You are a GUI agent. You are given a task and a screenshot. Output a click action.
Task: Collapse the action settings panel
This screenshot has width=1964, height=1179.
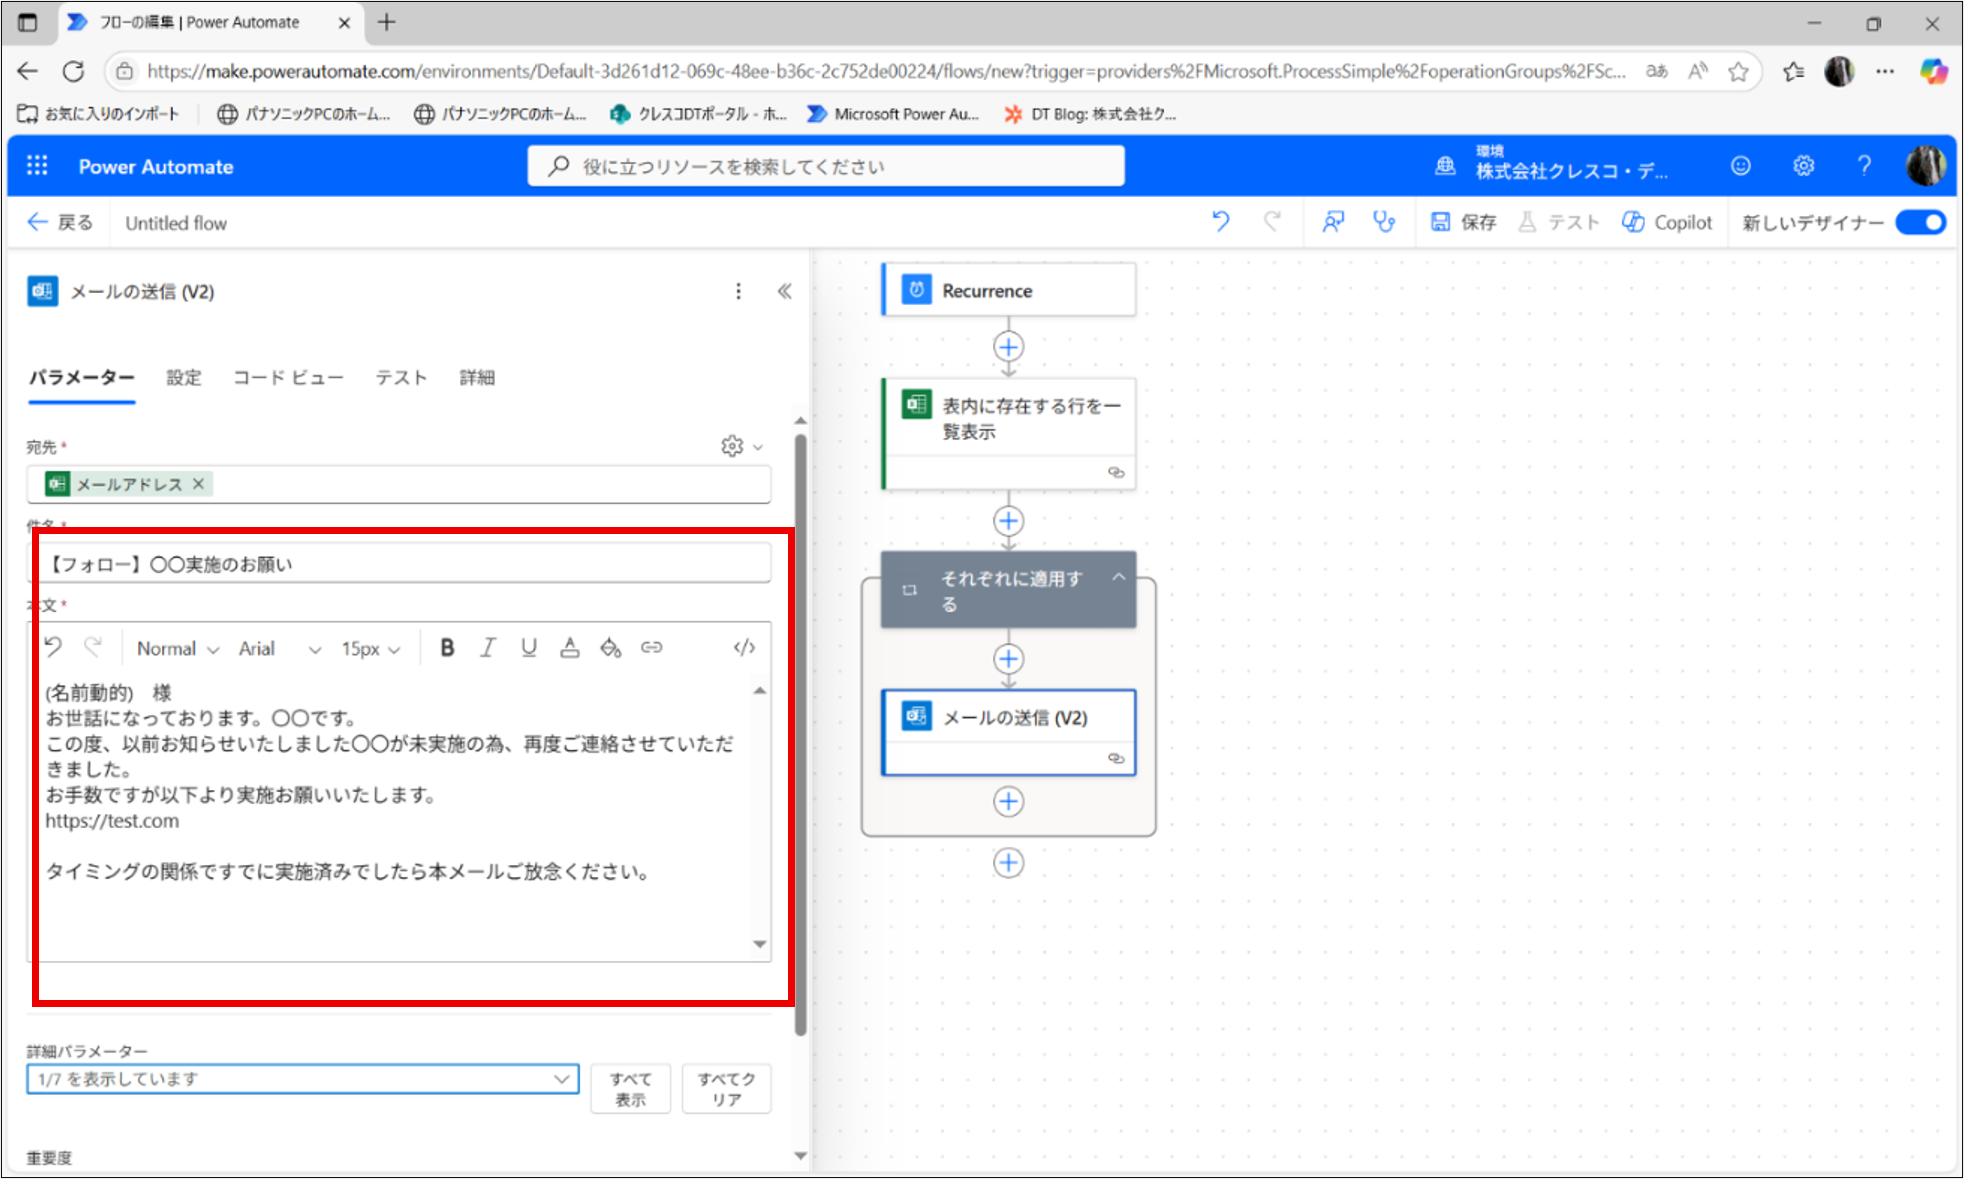(x=785, y=291)
